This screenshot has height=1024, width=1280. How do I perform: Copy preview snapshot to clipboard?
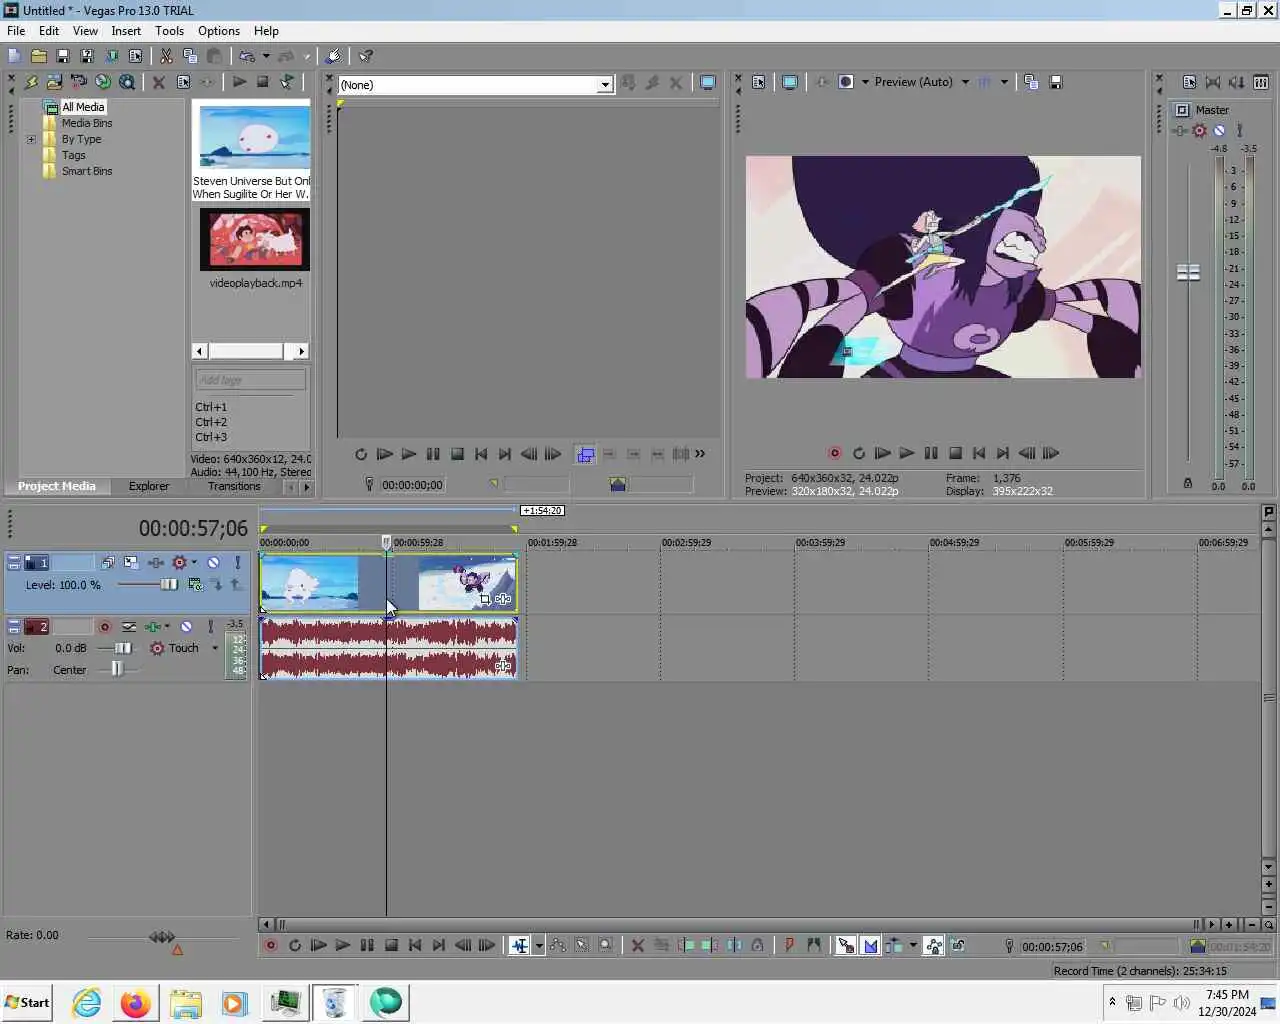point(1031,82)
